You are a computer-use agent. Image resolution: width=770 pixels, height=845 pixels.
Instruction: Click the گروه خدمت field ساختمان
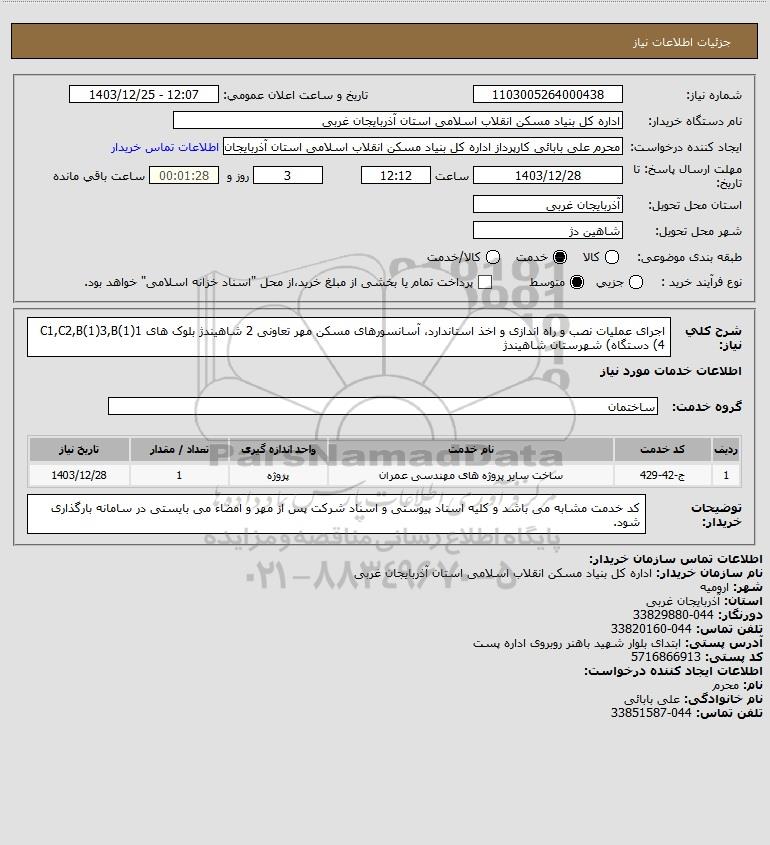(383, 406)
